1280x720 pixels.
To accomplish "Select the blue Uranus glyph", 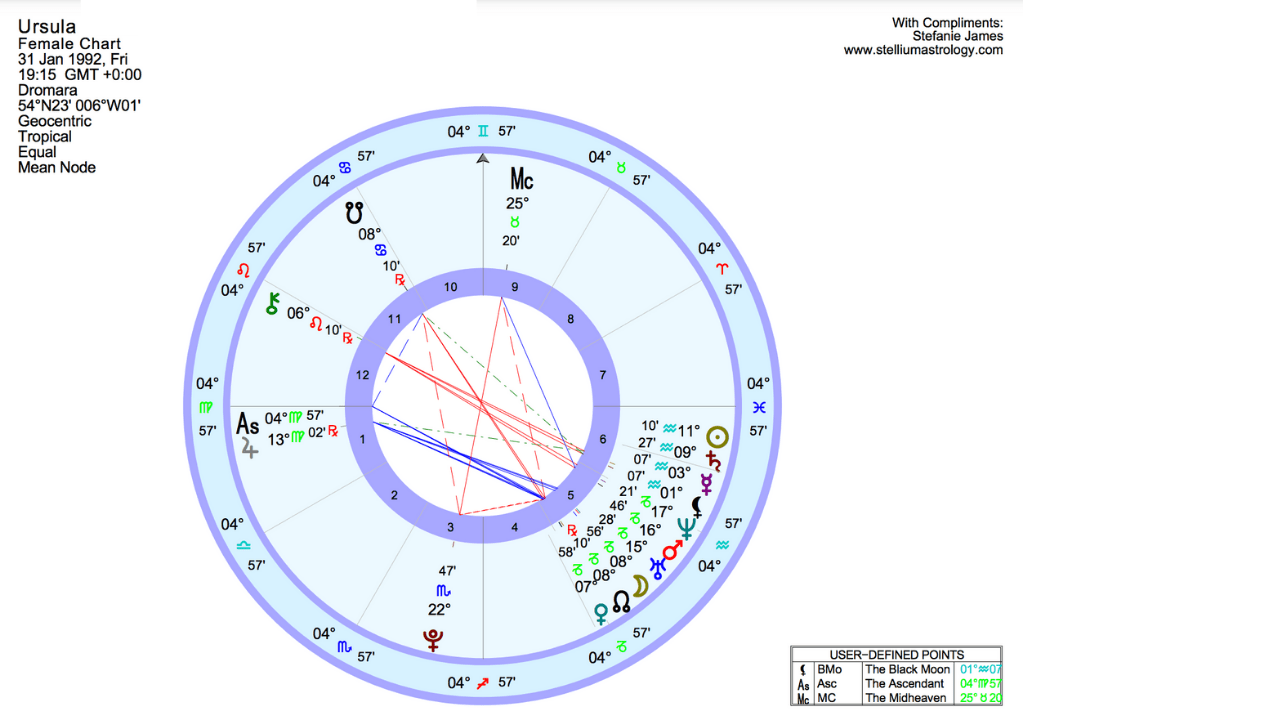I will tap(657, 568).
